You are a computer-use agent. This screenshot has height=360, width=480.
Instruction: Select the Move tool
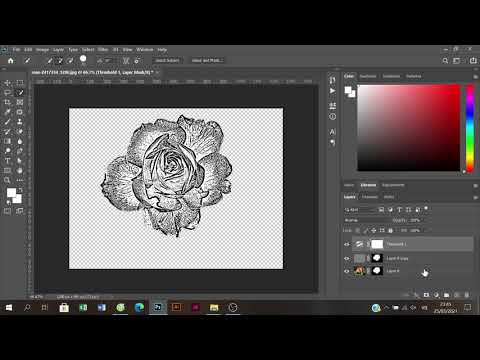[x=7, y=83]
